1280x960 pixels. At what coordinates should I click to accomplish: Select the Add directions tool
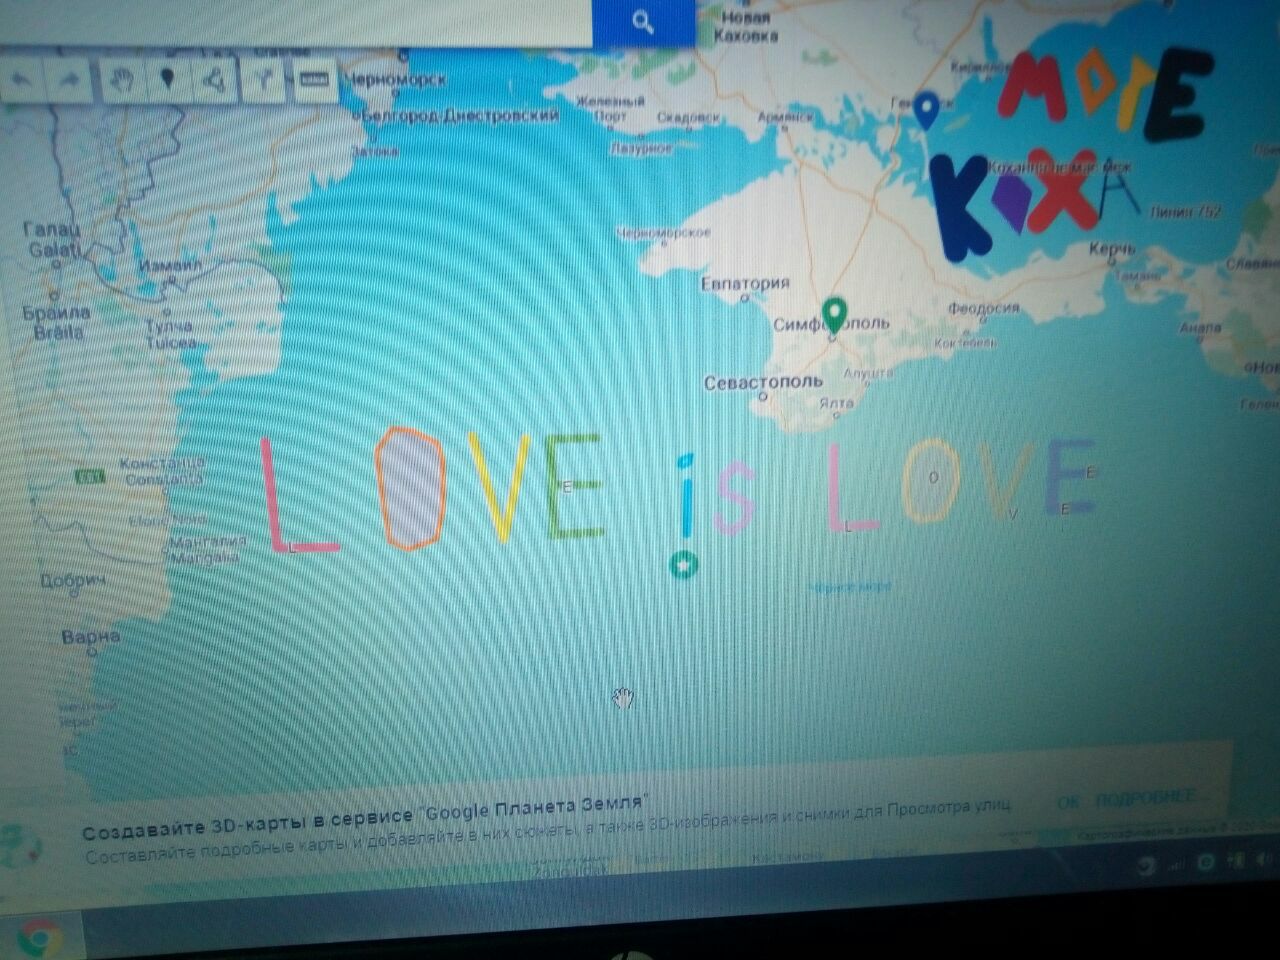(265, 79)
